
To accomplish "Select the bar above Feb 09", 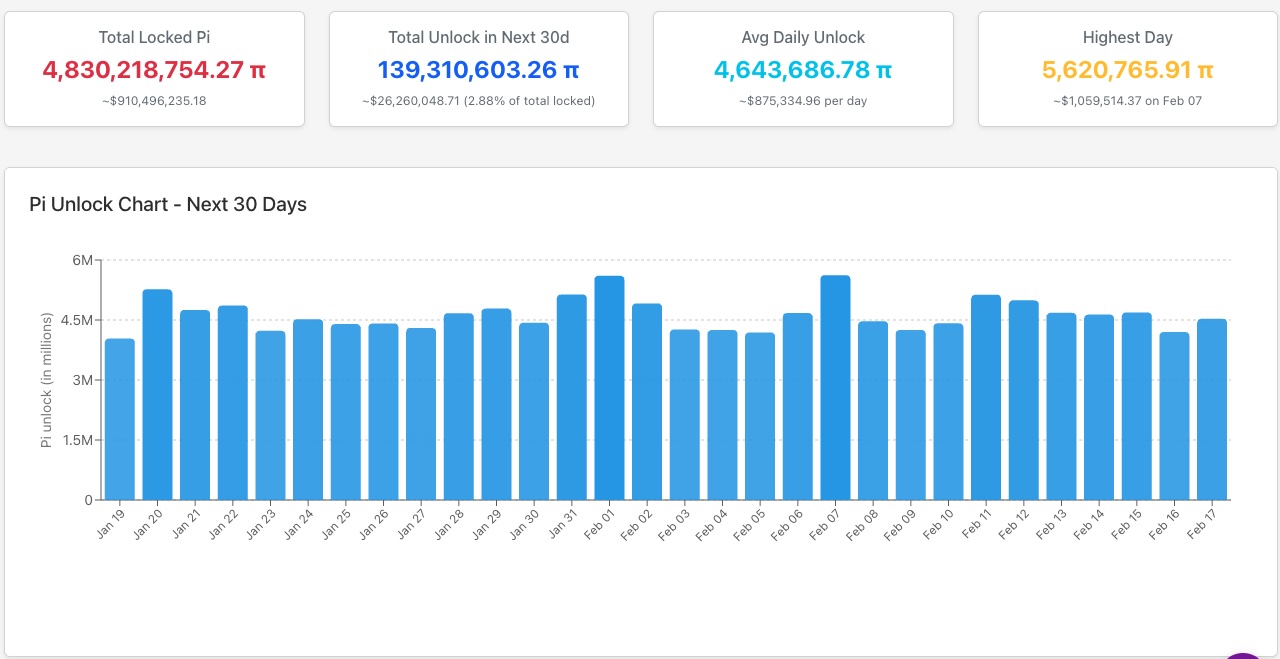I will pos(911,415).
